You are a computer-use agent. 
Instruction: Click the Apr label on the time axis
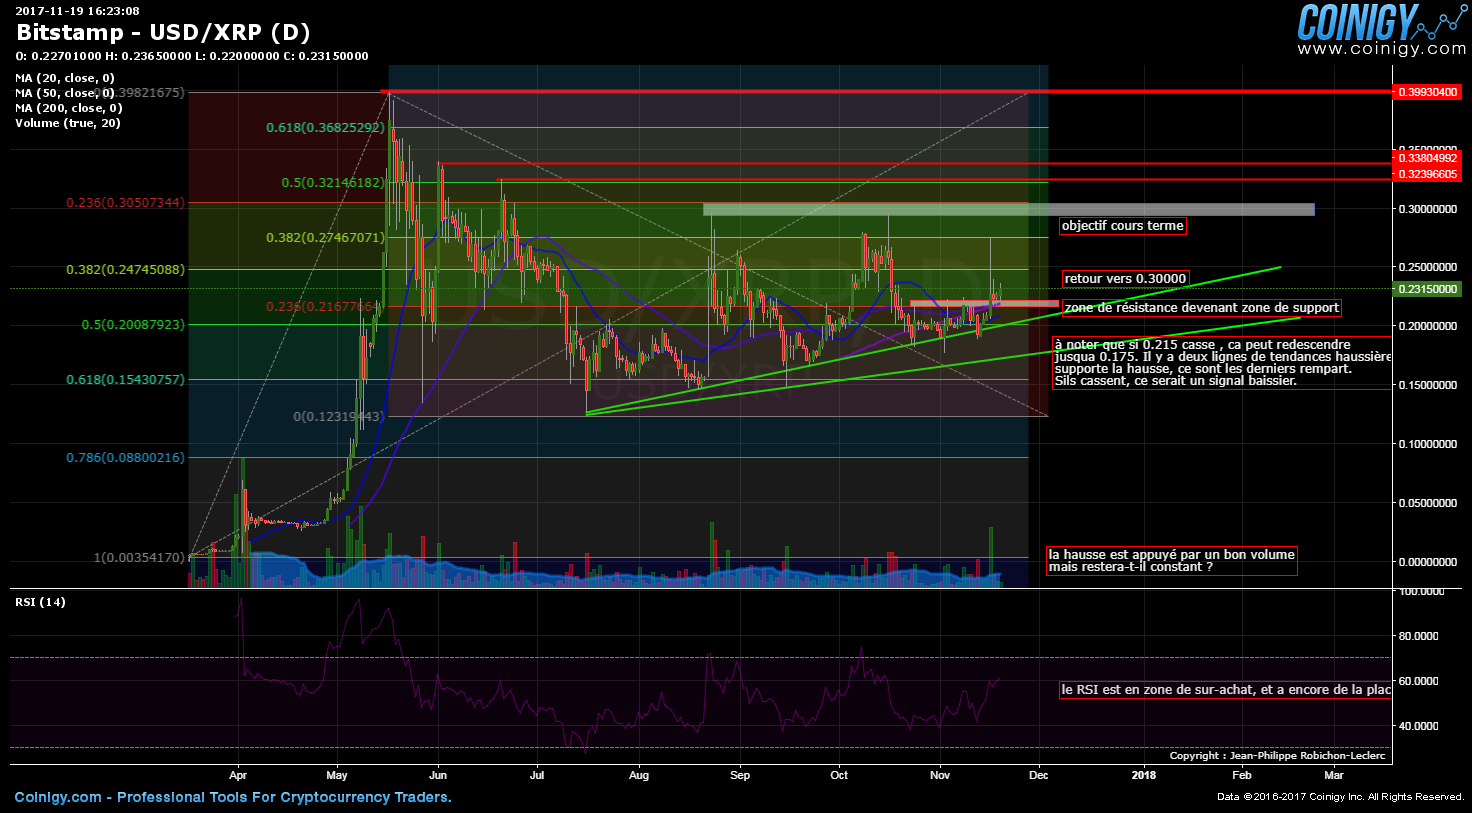tap(238, 775)
